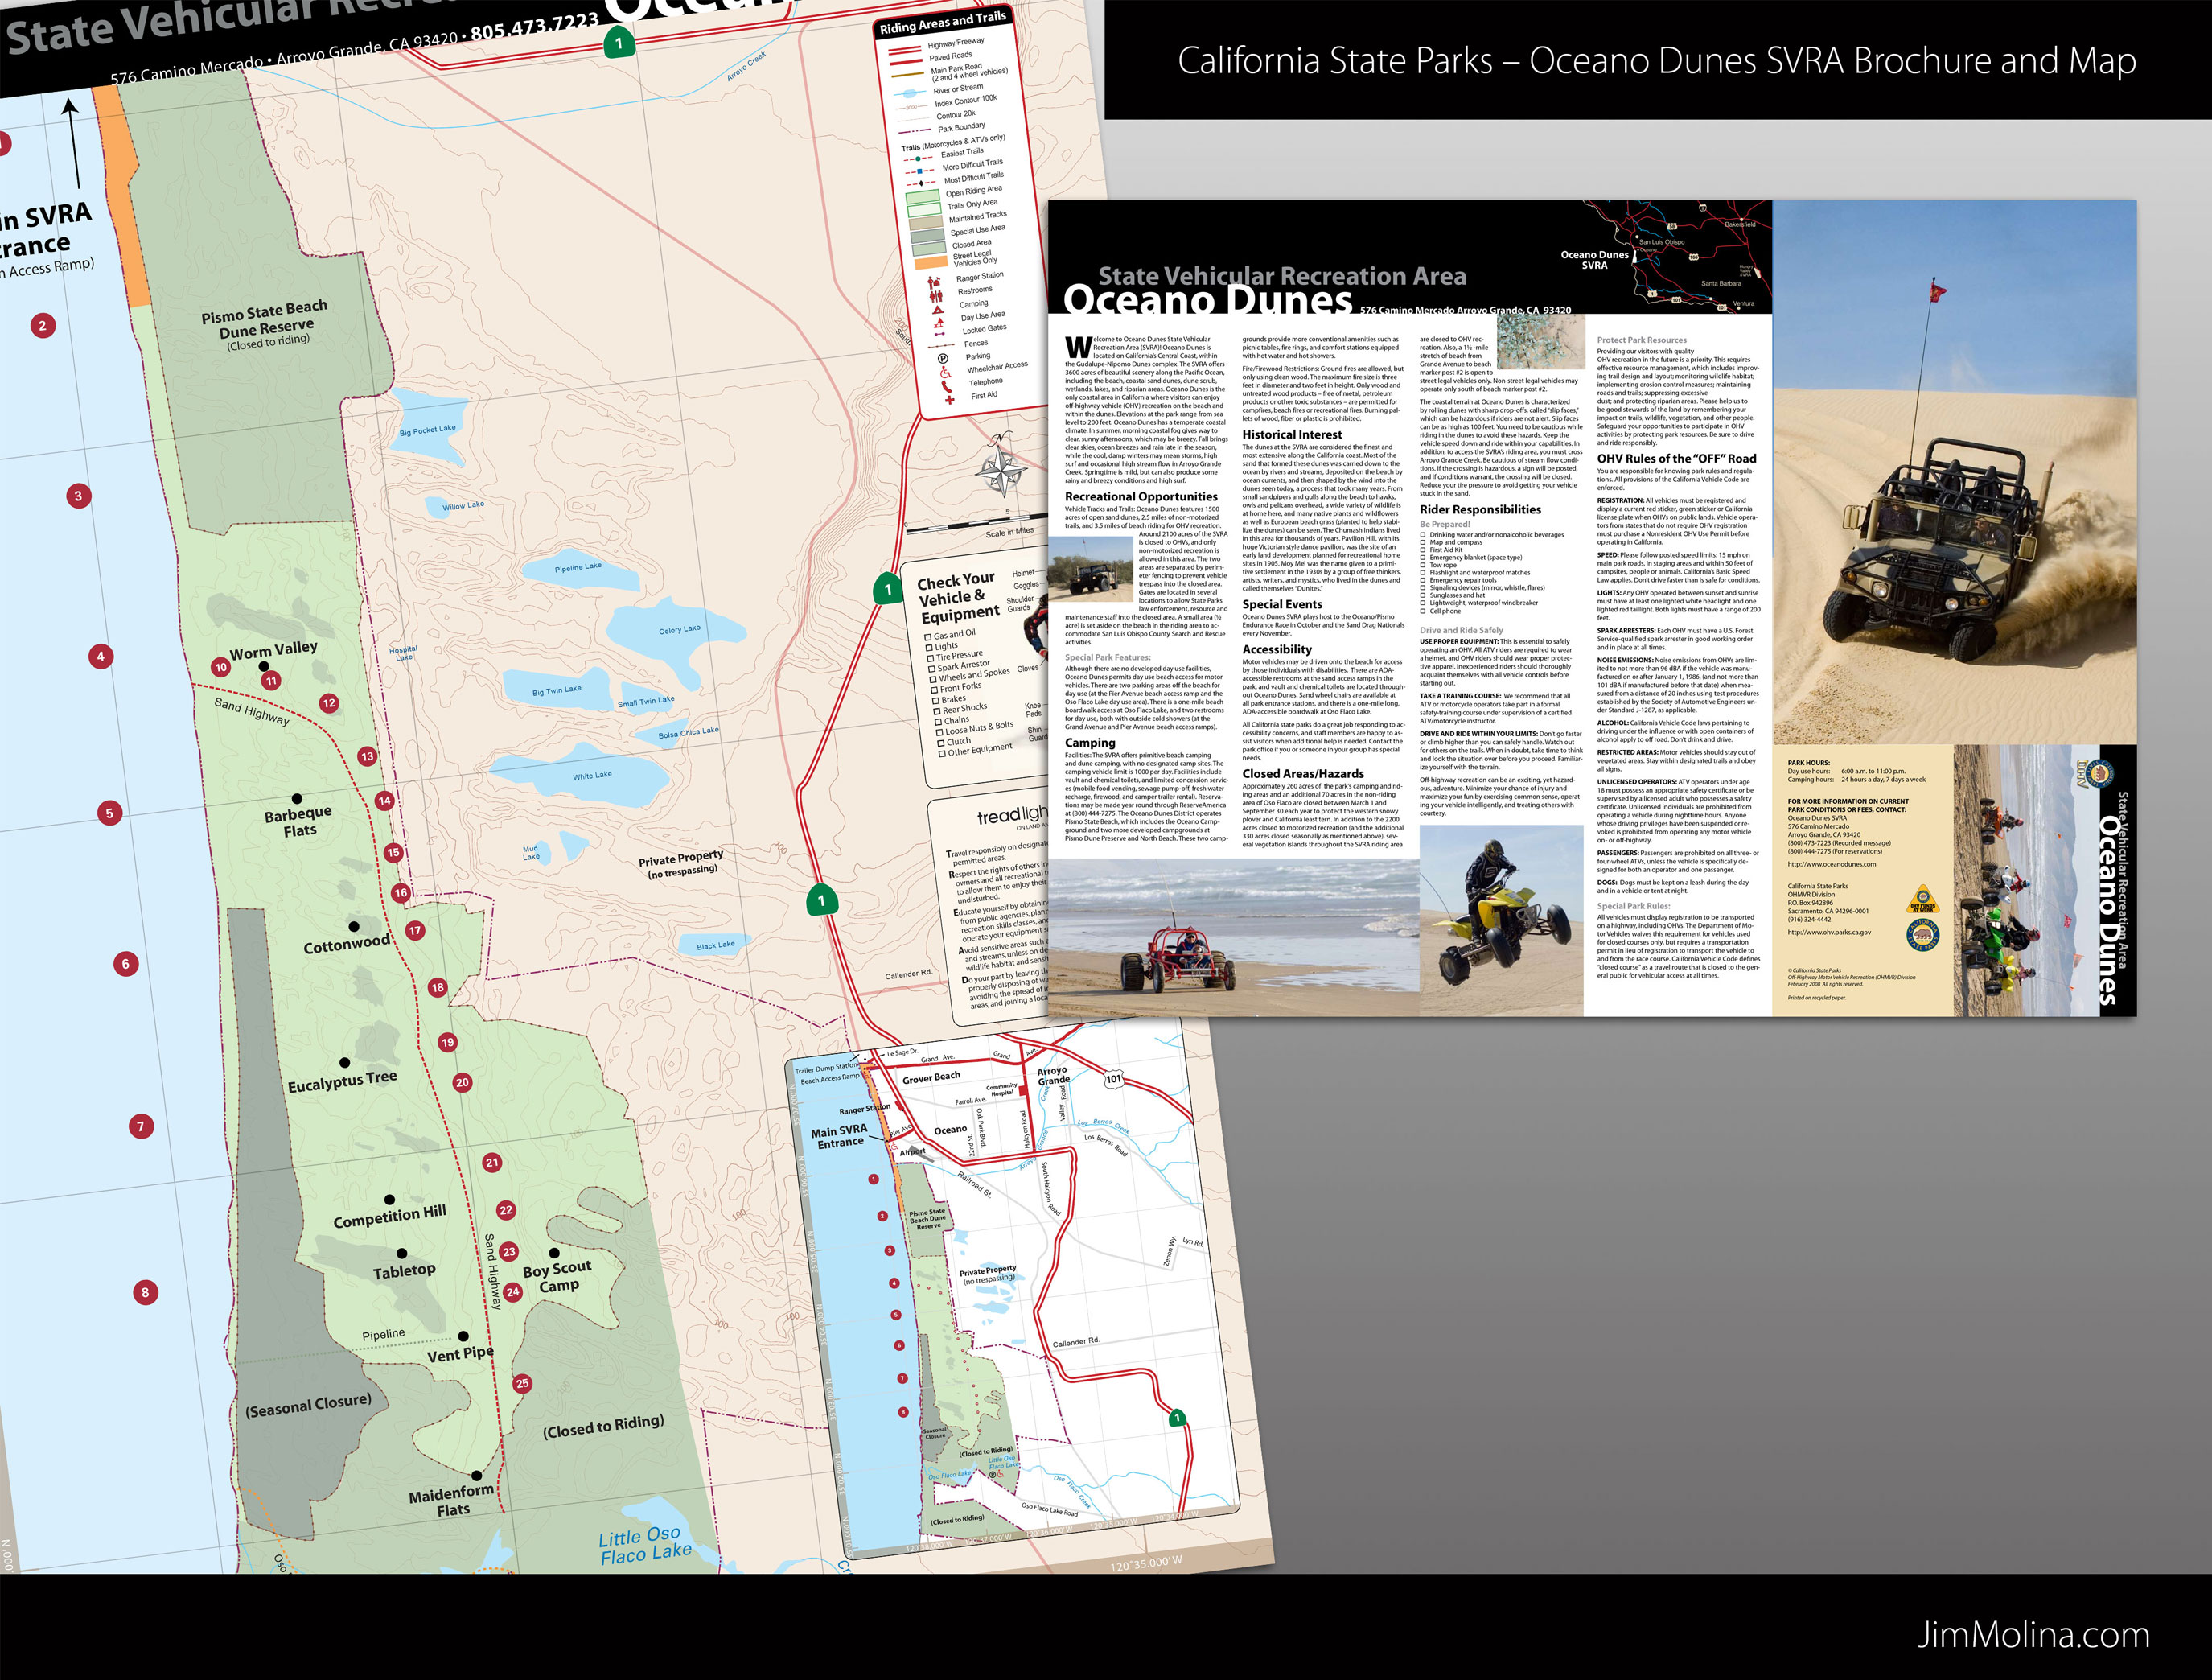Screen dimensions: 2212x1680
Task: Click the Telephone icon in the map legend
Action: (x=947, y=386)
